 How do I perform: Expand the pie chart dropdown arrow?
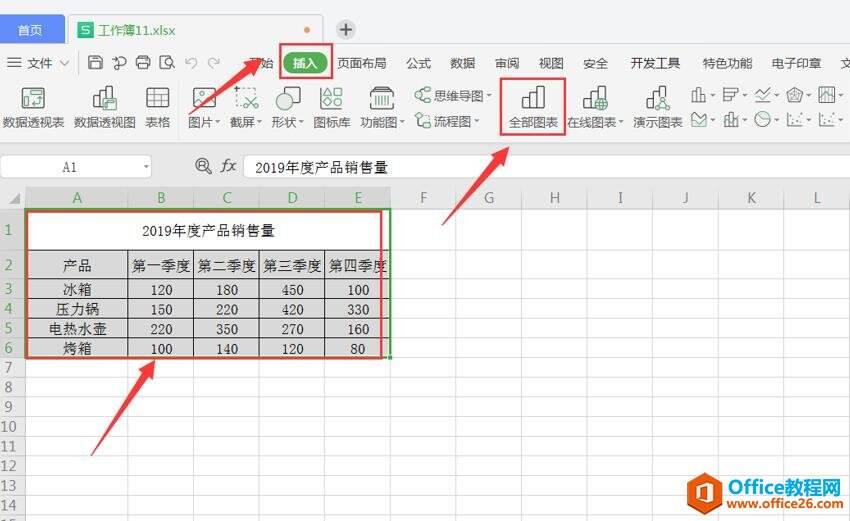pyautogui.click(x=777, y=120)
